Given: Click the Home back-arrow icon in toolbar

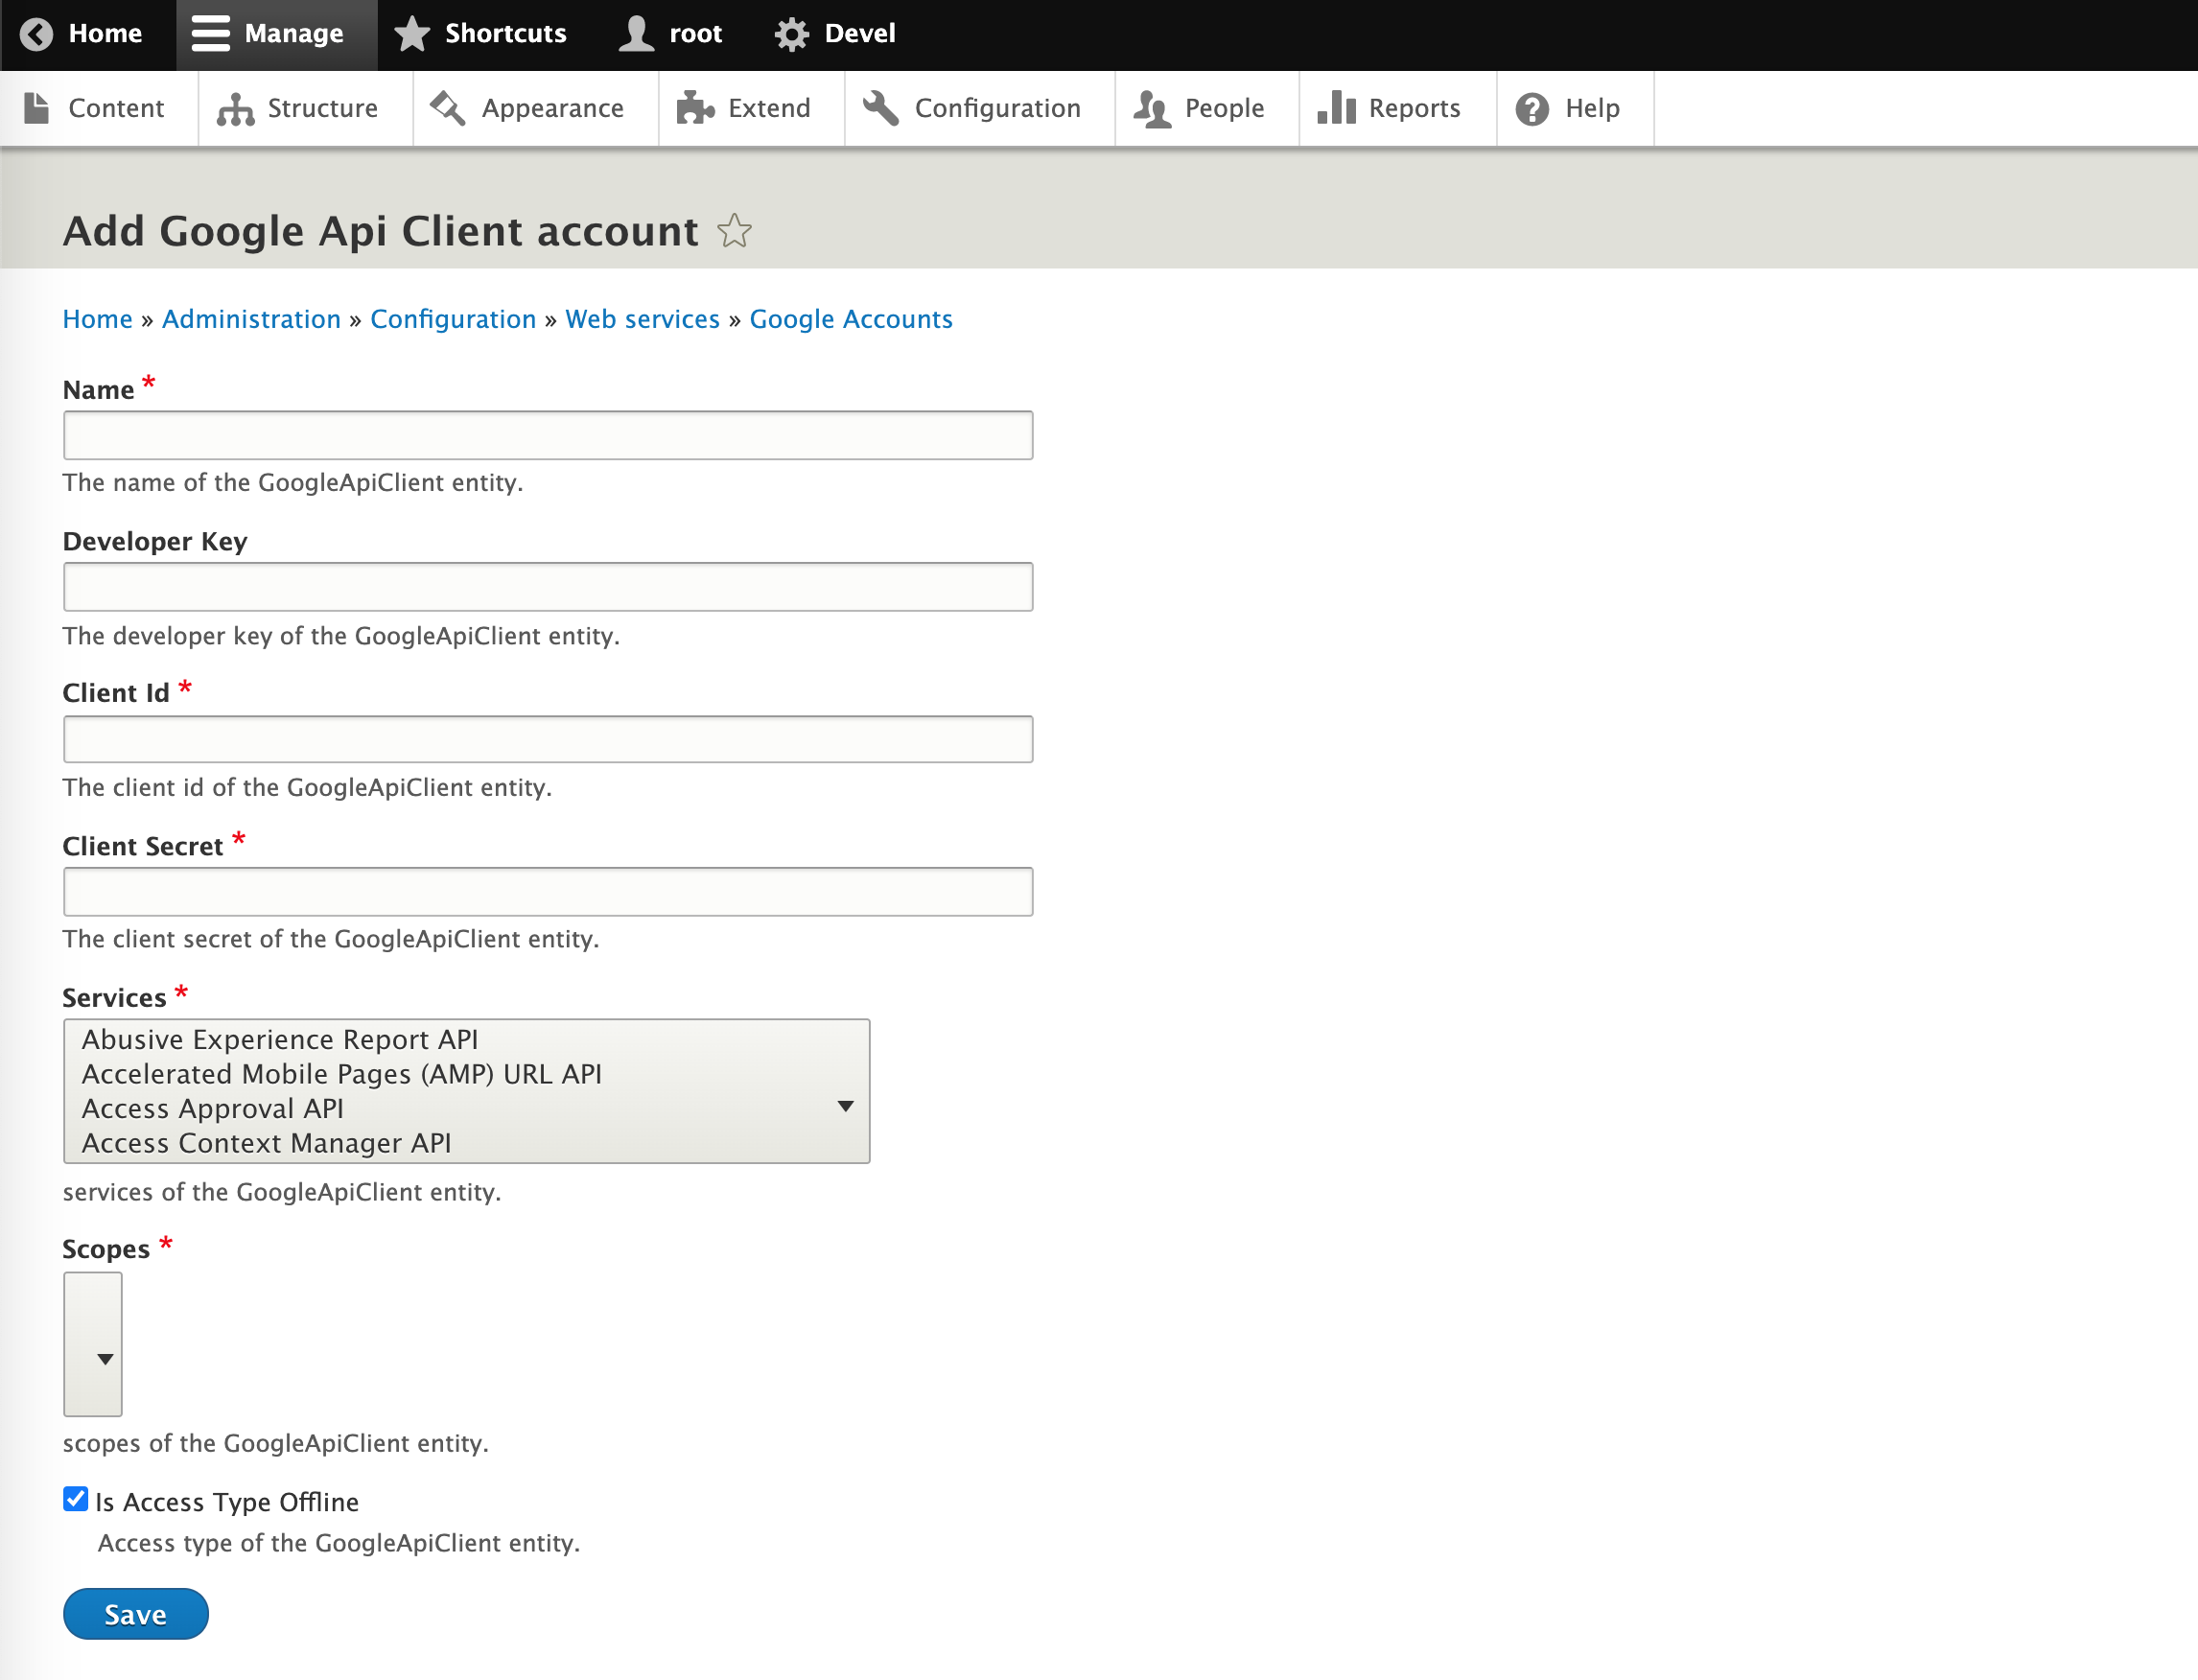Looking at the screenshot, I should point(37,34).
